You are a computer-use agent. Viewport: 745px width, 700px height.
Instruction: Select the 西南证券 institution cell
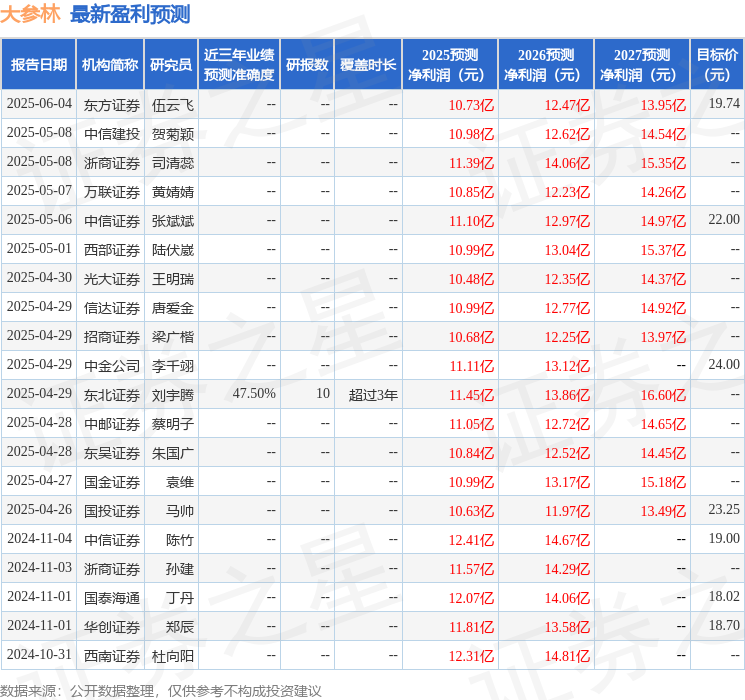click(x=112, y=656)
